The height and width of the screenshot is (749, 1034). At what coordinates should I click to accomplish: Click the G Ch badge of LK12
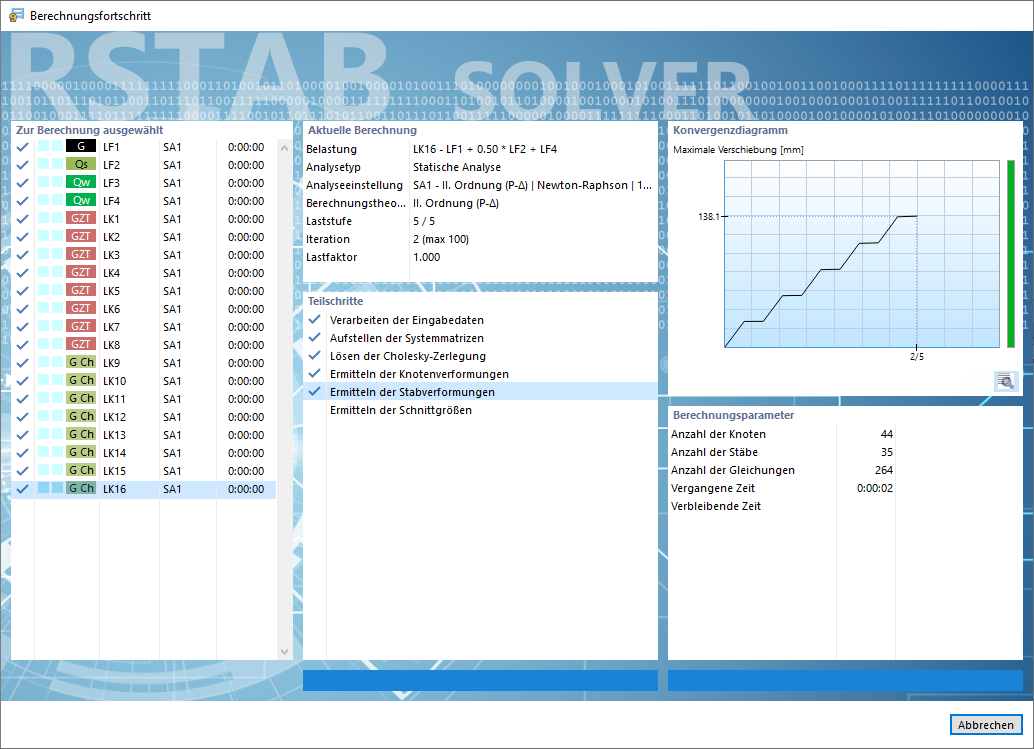[x=81, y=416]
